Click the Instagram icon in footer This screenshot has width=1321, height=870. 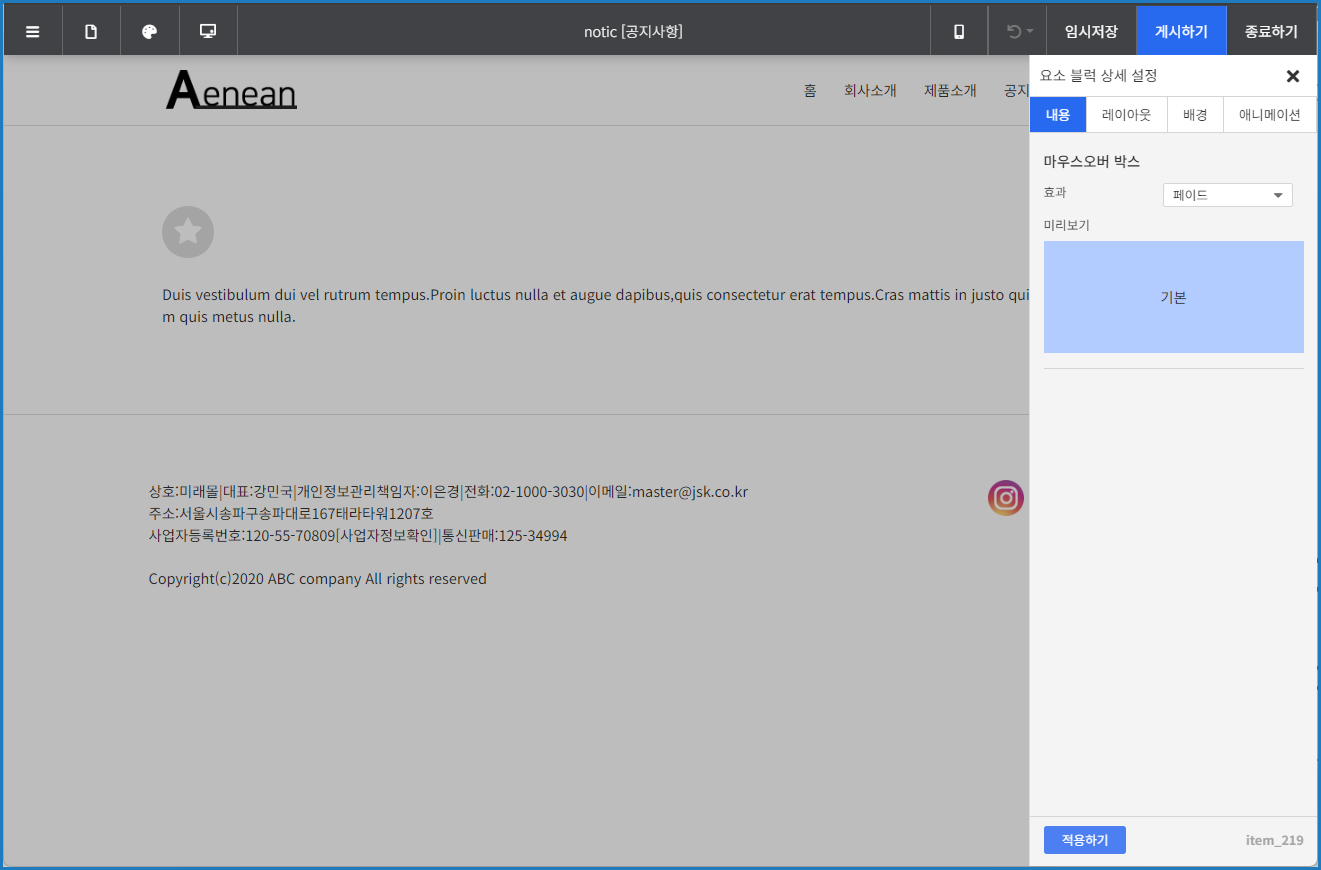tap(1005, 498)
